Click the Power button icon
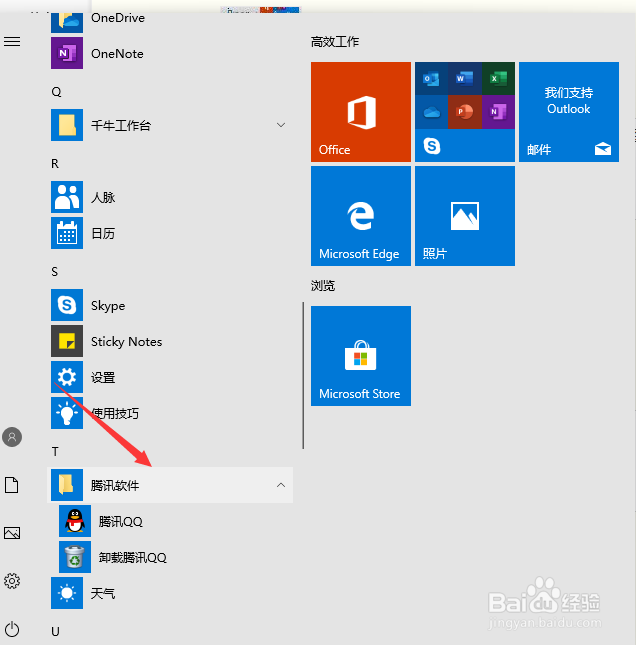This screenshot has height=645, width=636. 12,629
